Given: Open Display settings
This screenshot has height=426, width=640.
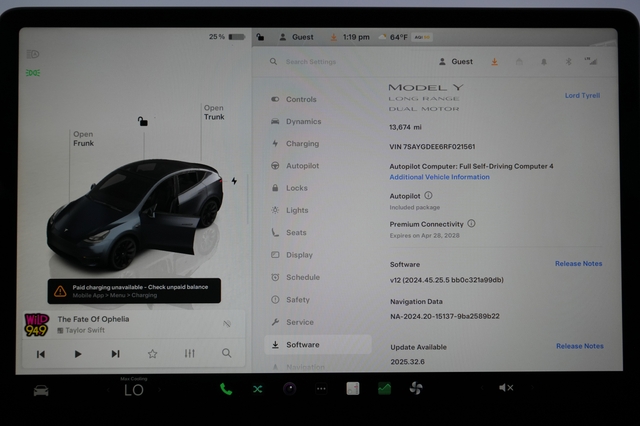Looking at the screenshot, I should click(299, 255).
